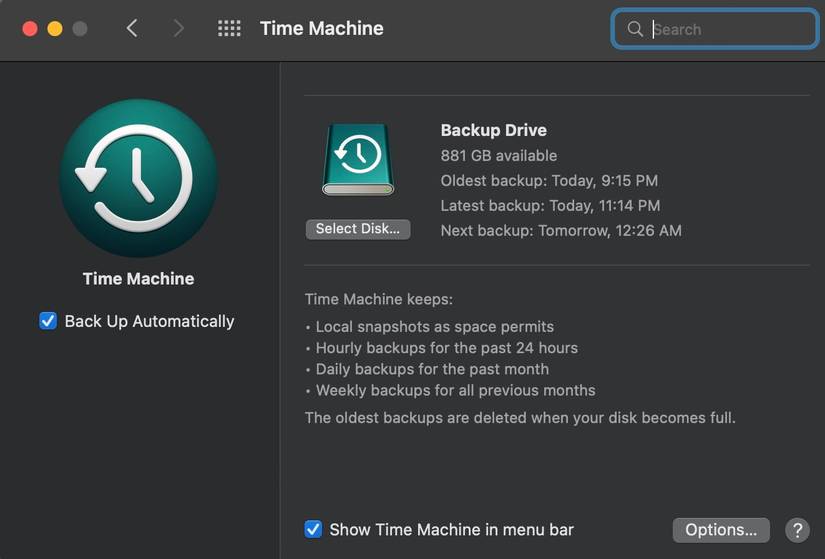
Task: Close the Time Machine preferences window
Action: [x=30, y=29]
